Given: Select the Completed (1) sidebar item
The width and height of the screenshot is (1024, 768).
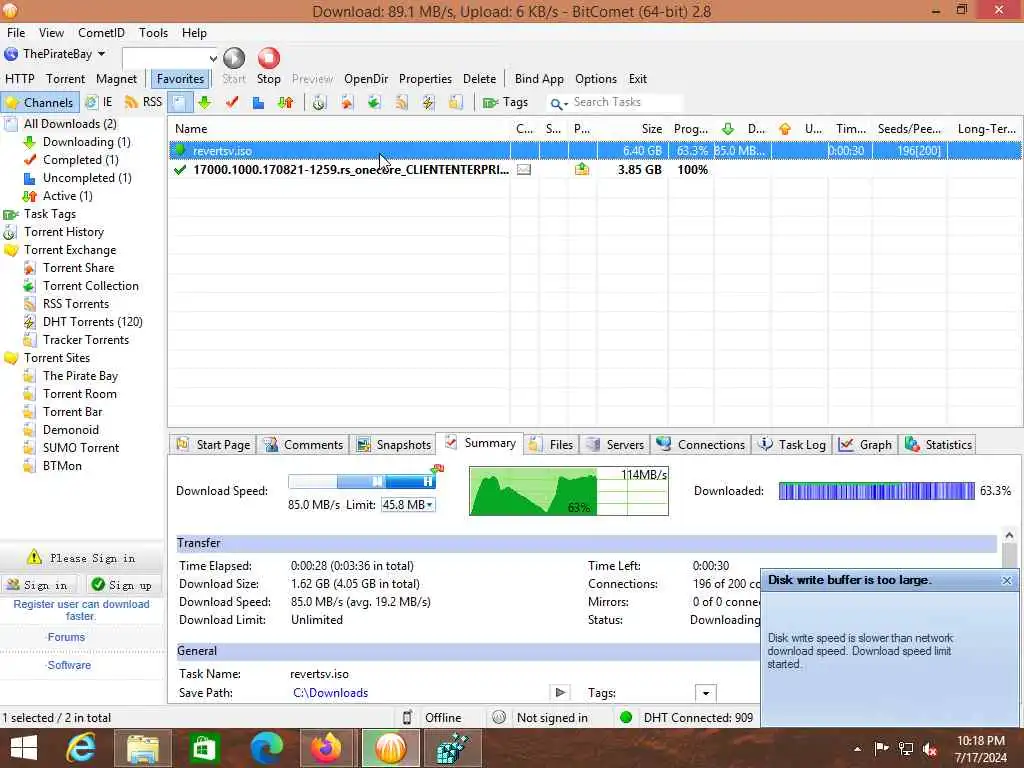Looking at the screenshot, I should pyautogui.click(x=80, y=160).
